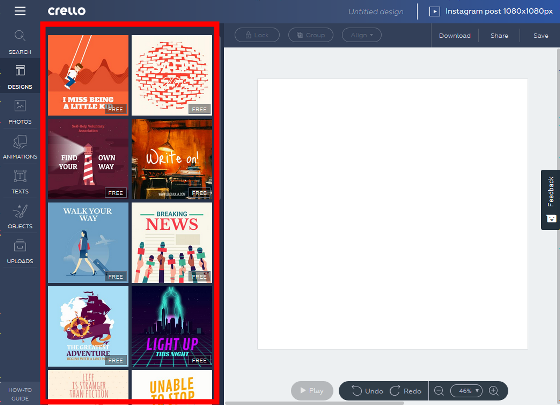Open the hamburger menu

tap(20, 11)
